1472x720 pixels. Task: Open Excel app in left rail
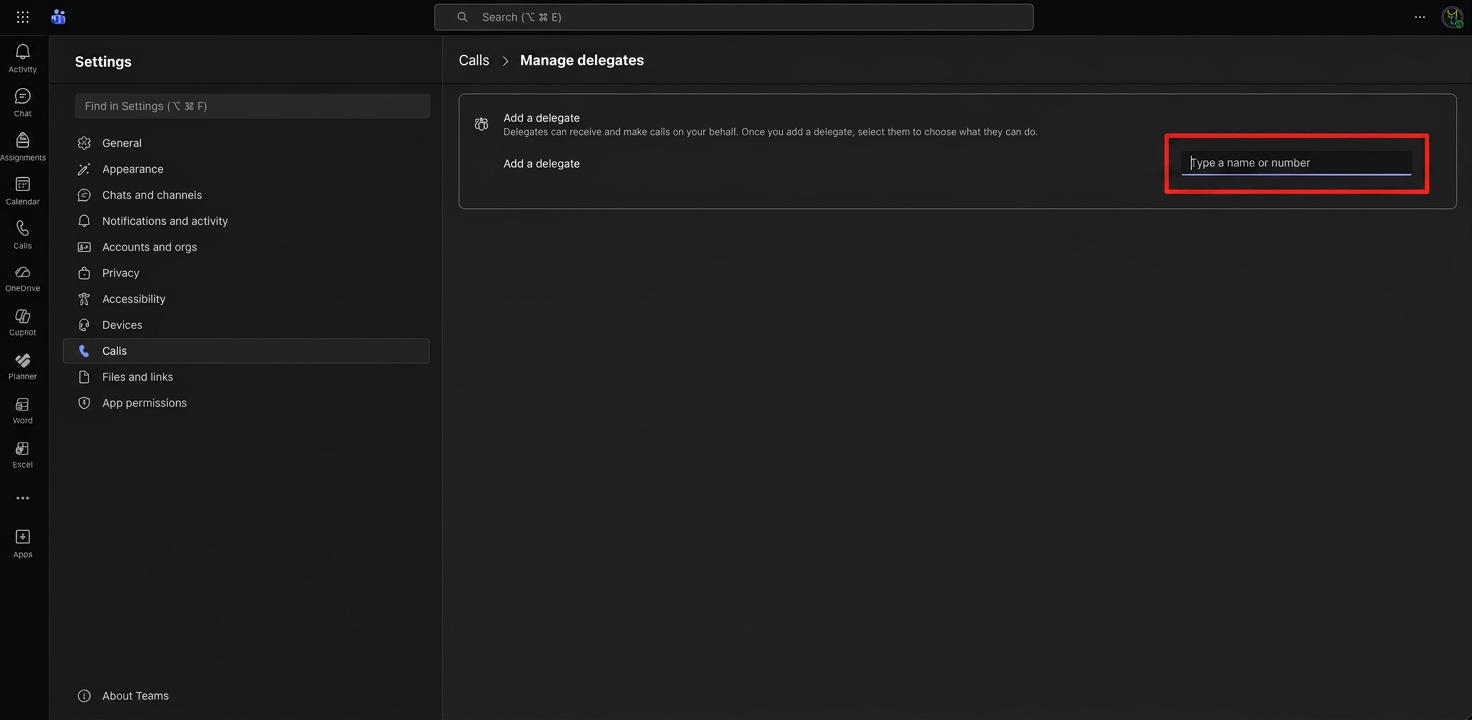pos(22,454)
